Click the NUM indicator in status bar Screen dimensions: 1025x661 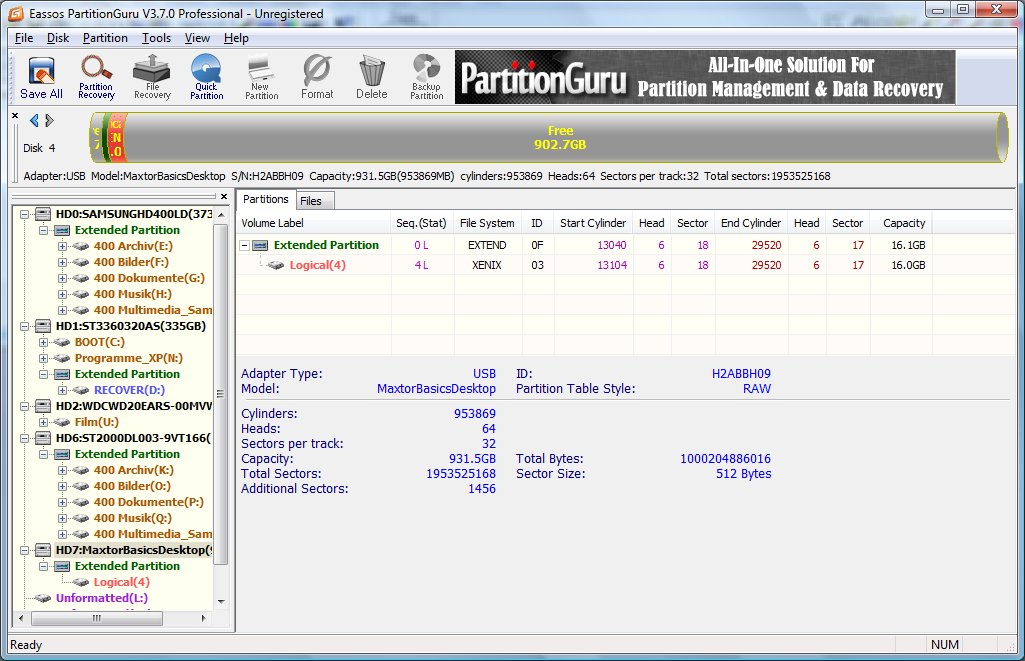pos(945,645)
